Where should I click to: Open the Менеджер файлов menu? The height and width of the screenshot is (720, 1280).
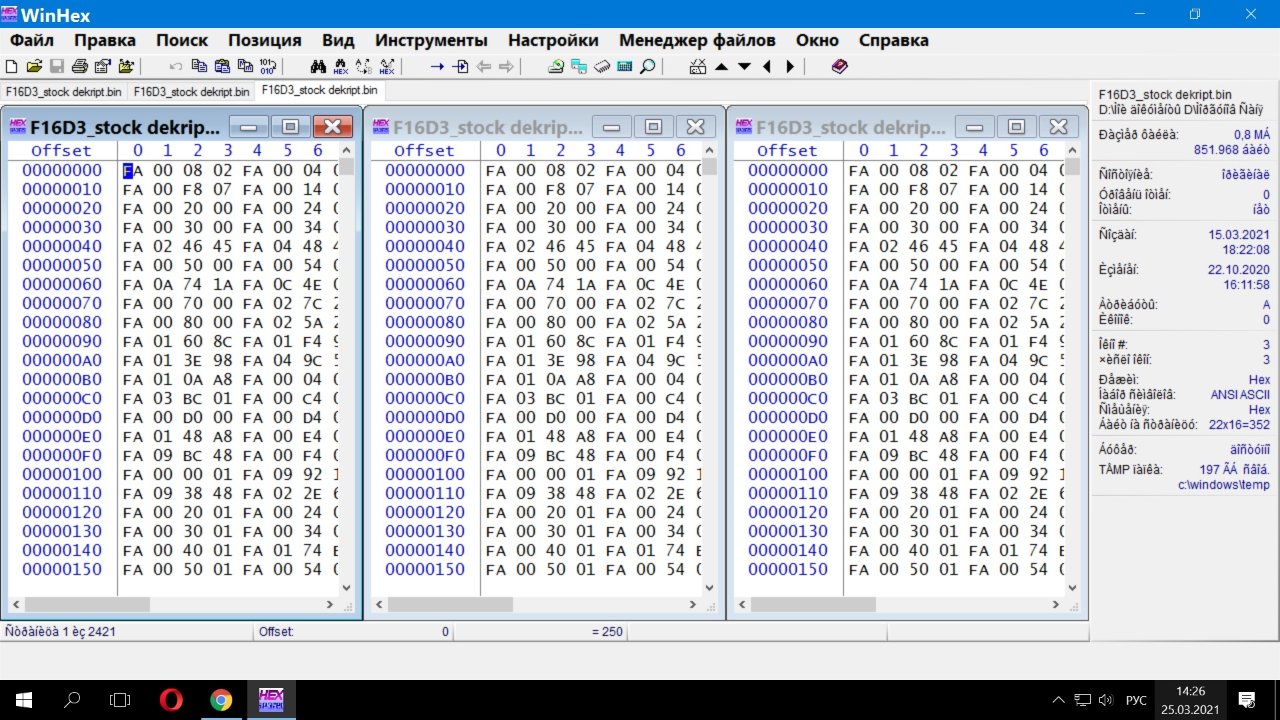696,40
